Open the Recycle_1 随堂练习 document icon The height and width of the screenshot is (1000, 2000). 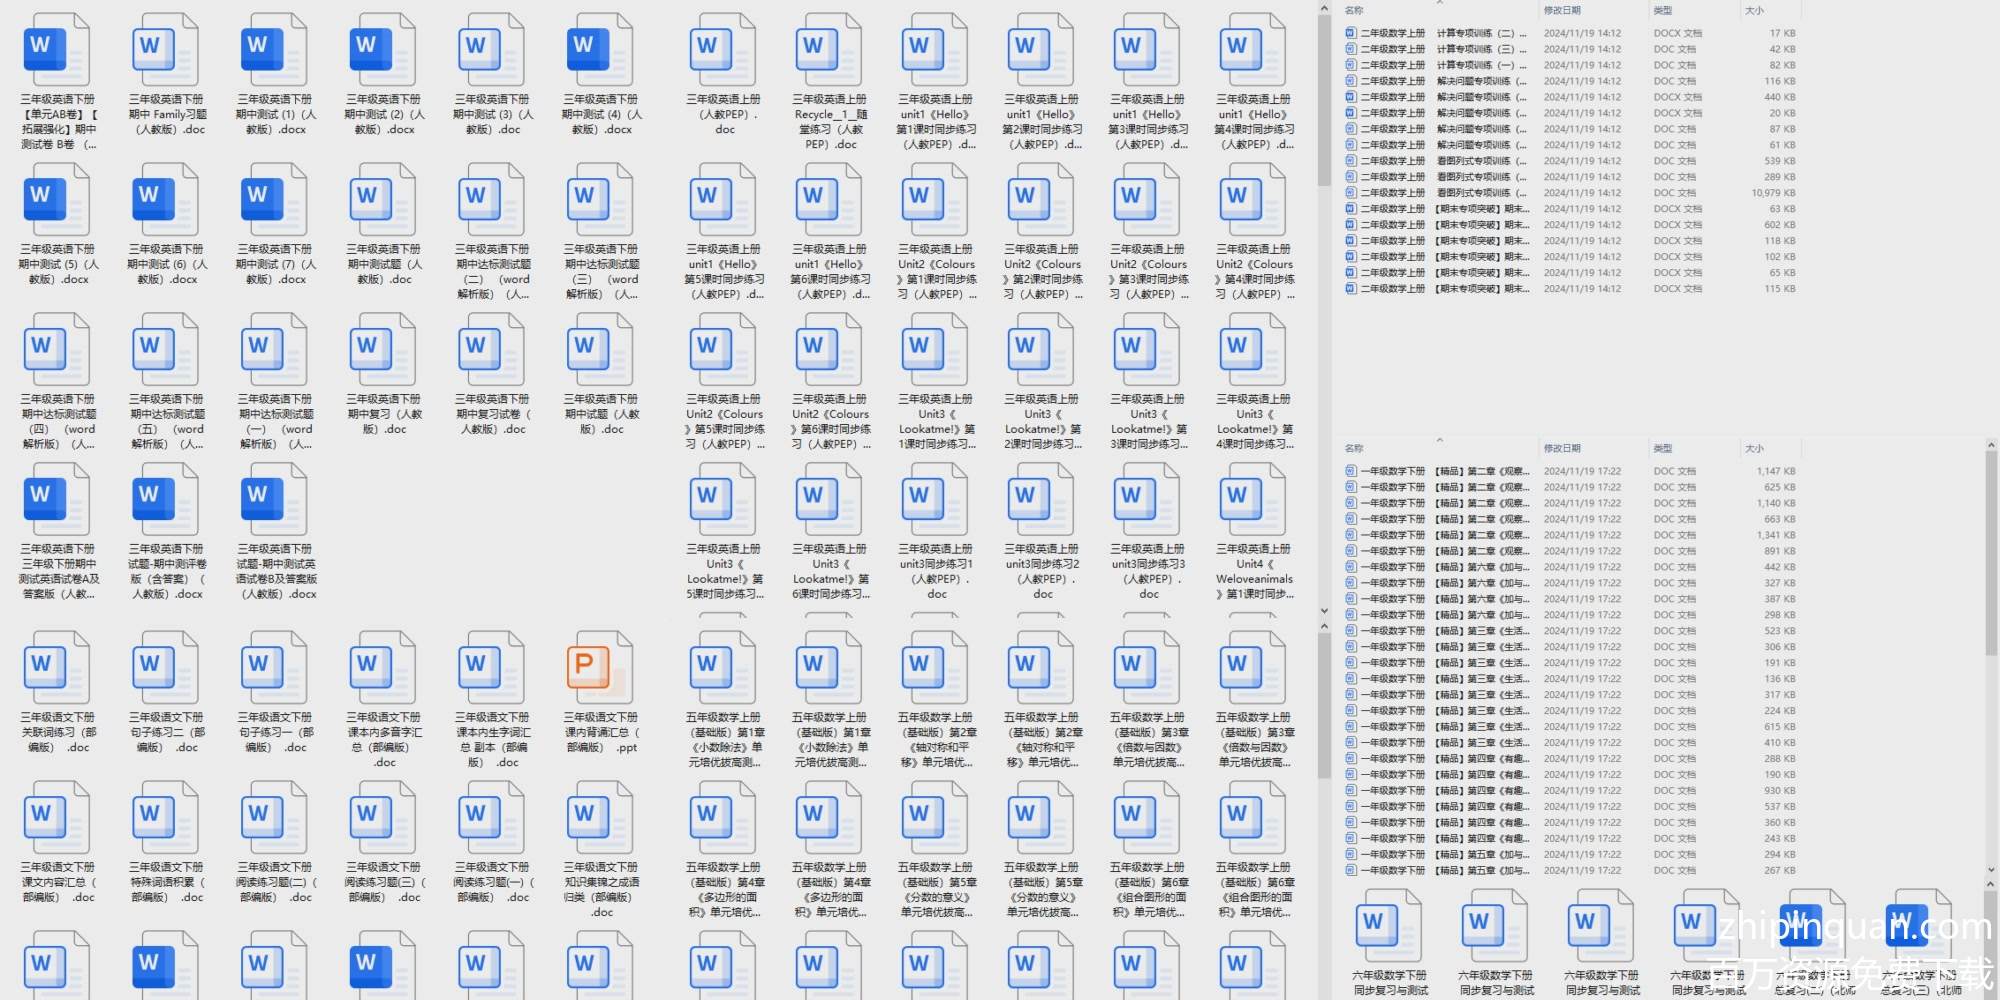[x=829, y=50]
